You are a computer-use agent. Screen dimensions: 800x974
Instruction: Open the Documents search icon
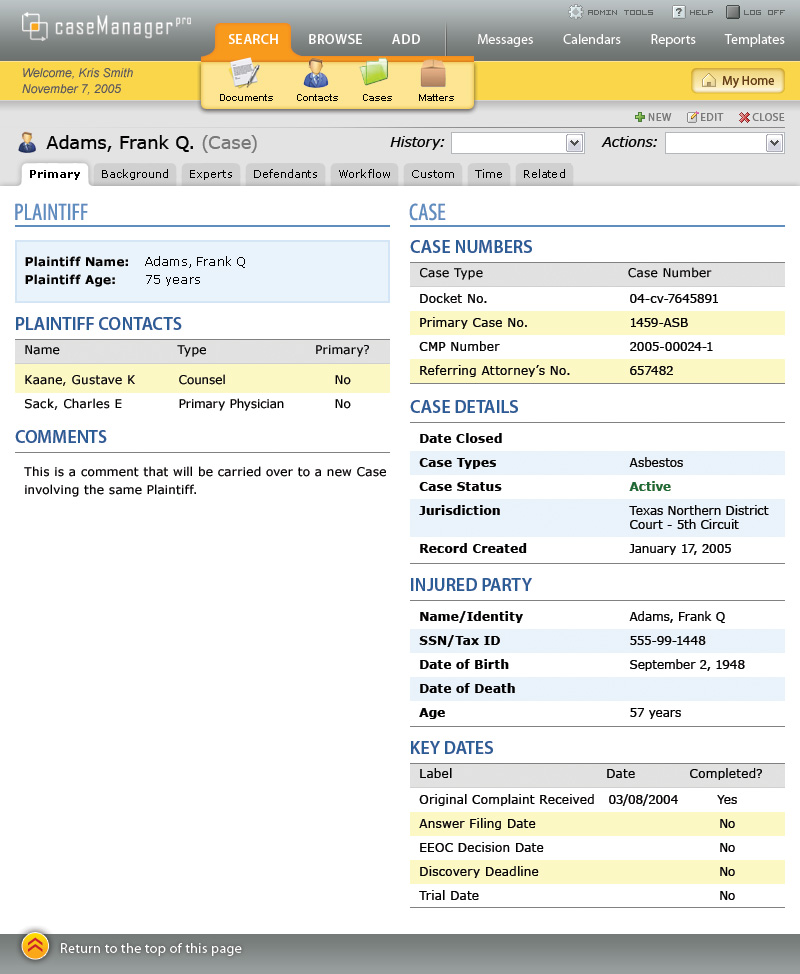[x=246, y=73]
